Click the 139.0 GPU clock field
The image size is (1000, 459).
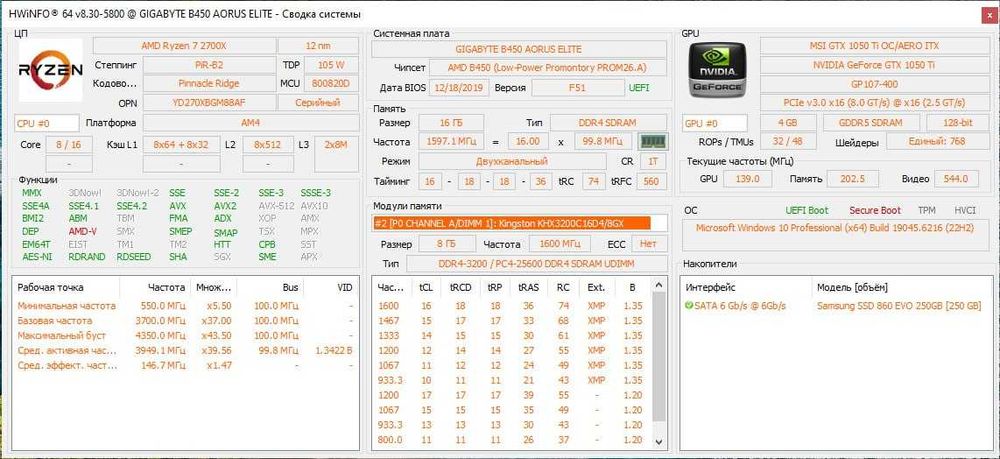747,179
